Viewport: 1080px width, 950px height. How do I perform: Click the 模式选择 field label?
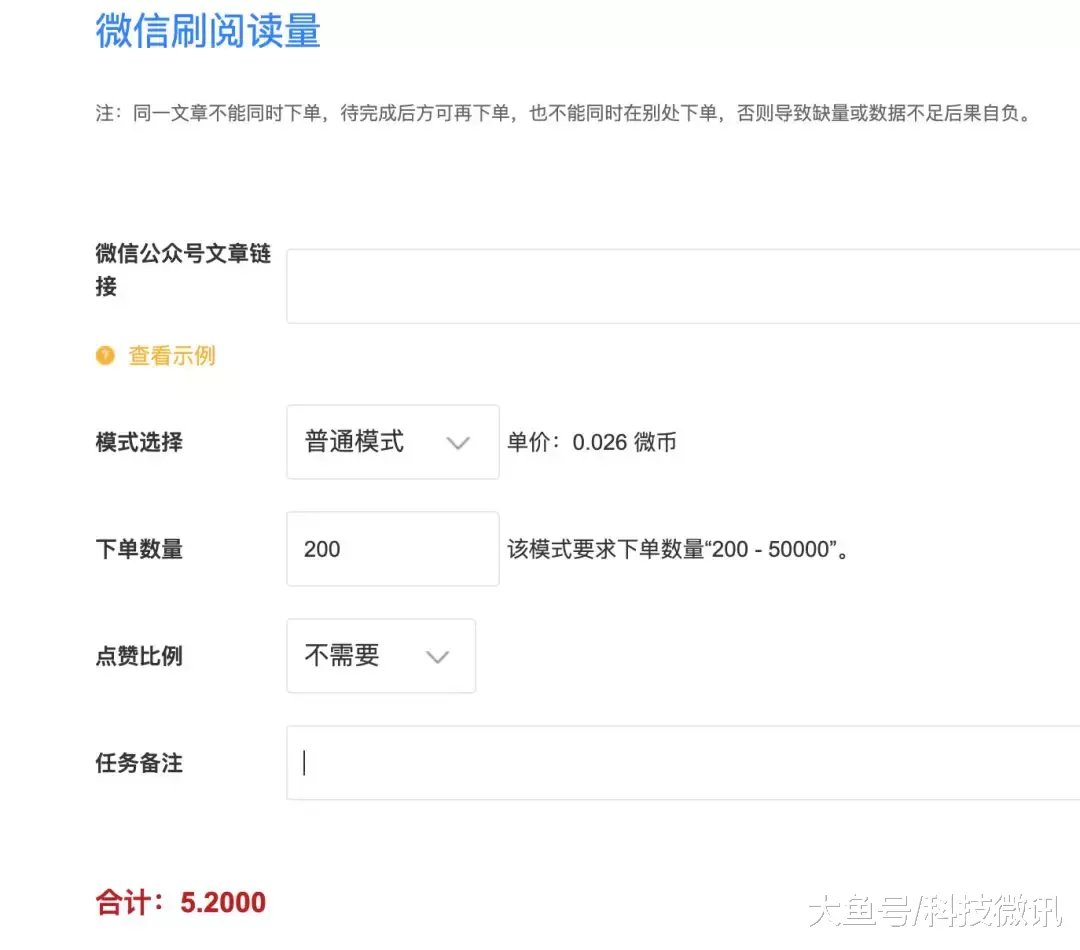(x=139, y=442)
